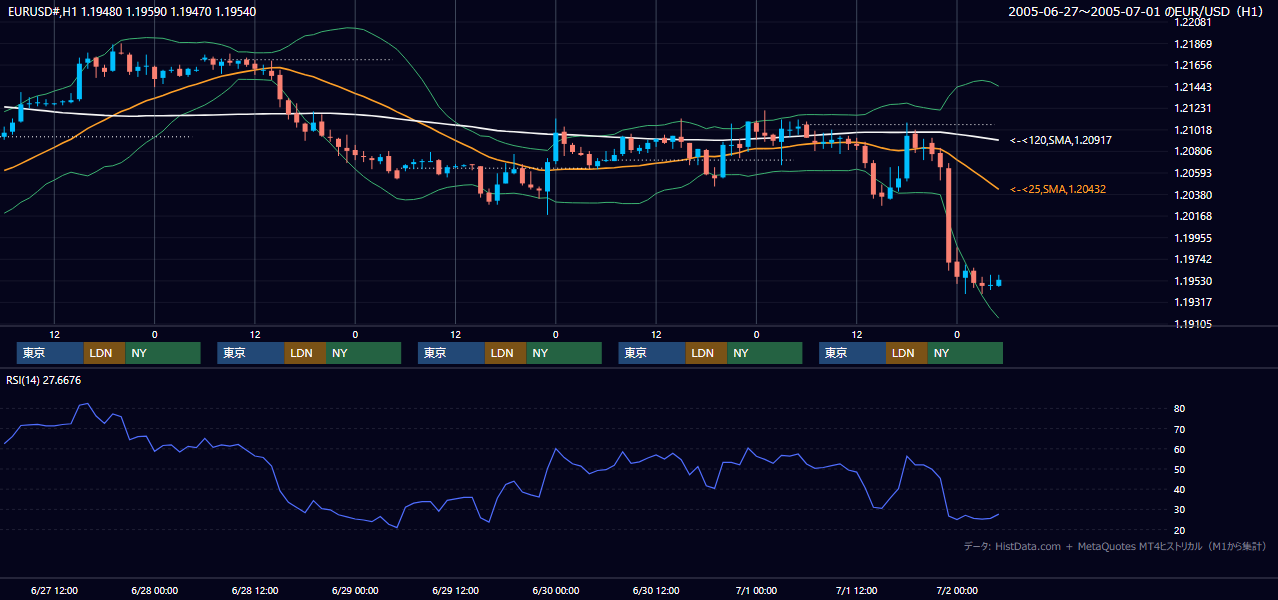The height and width of the screenshot is (600, 1278).
Task: Click price axis label 1.21443
Action: coord(1193,87)
